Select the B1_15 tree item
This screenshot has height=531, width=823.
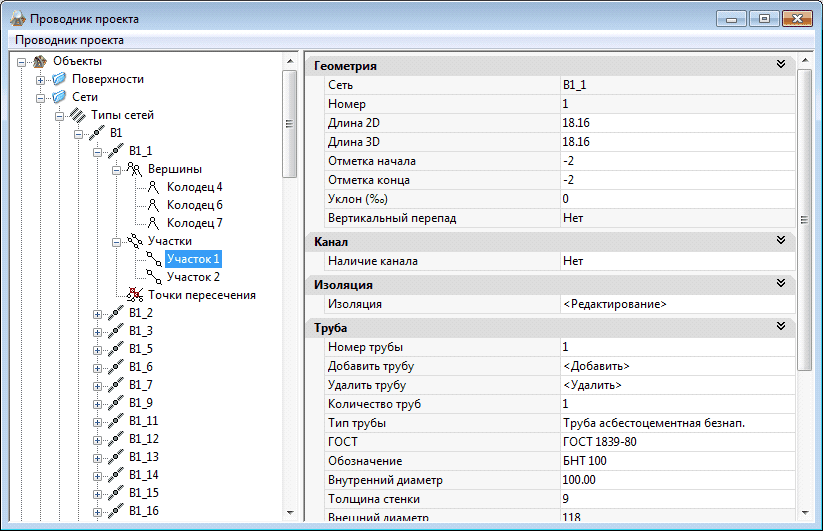pyautogui.click(x=143, y=493)
